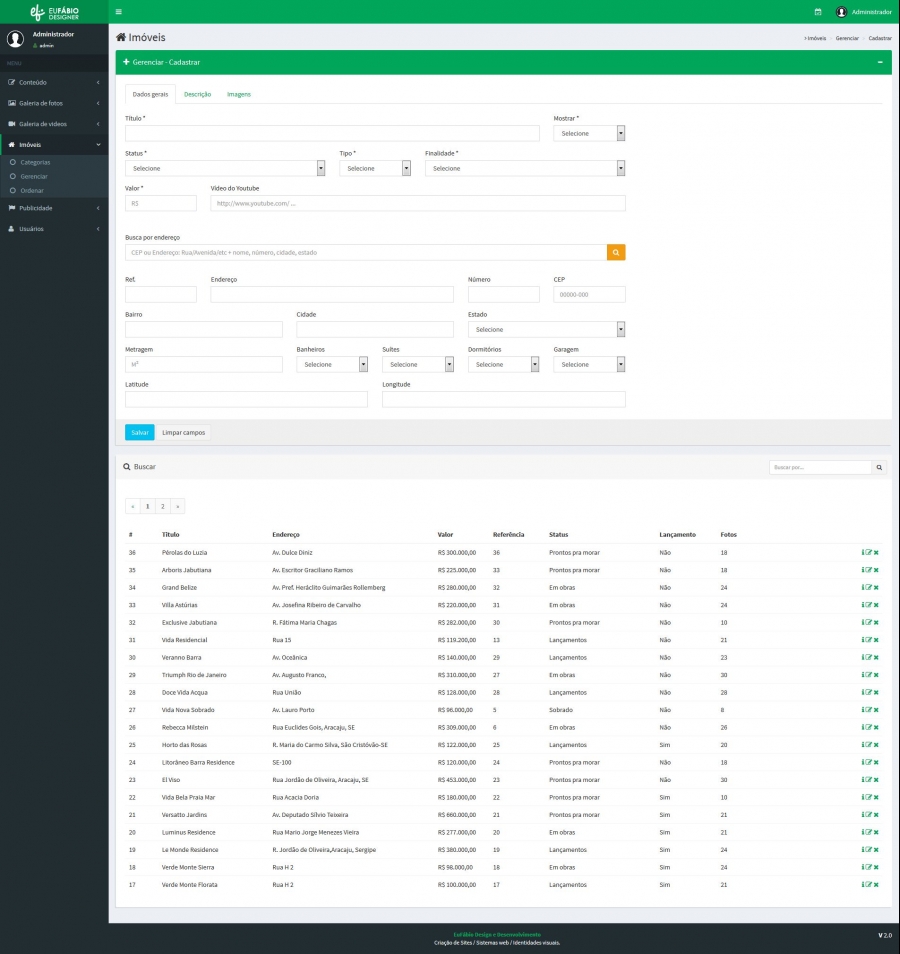Image resolution: width=900 pixels, height=954 pixels.
Task: Click the Valor R$ input field
Action: [x=161, y=203]
